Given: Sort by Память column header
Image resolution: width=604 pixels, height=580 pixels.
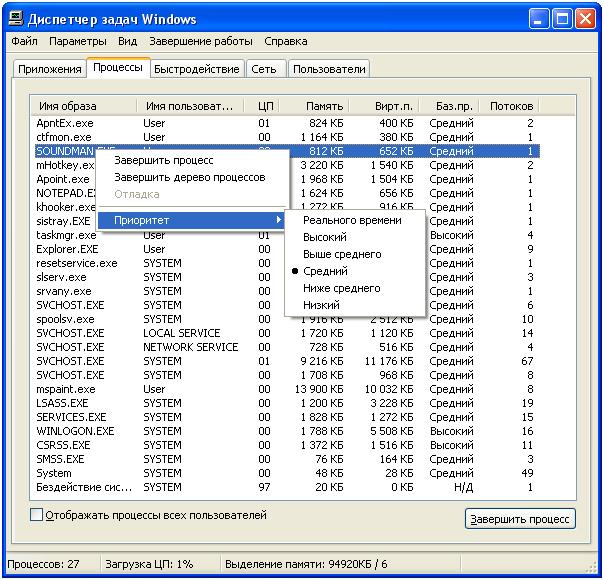Looking at the screenshot, I should (x=315, y=106).
